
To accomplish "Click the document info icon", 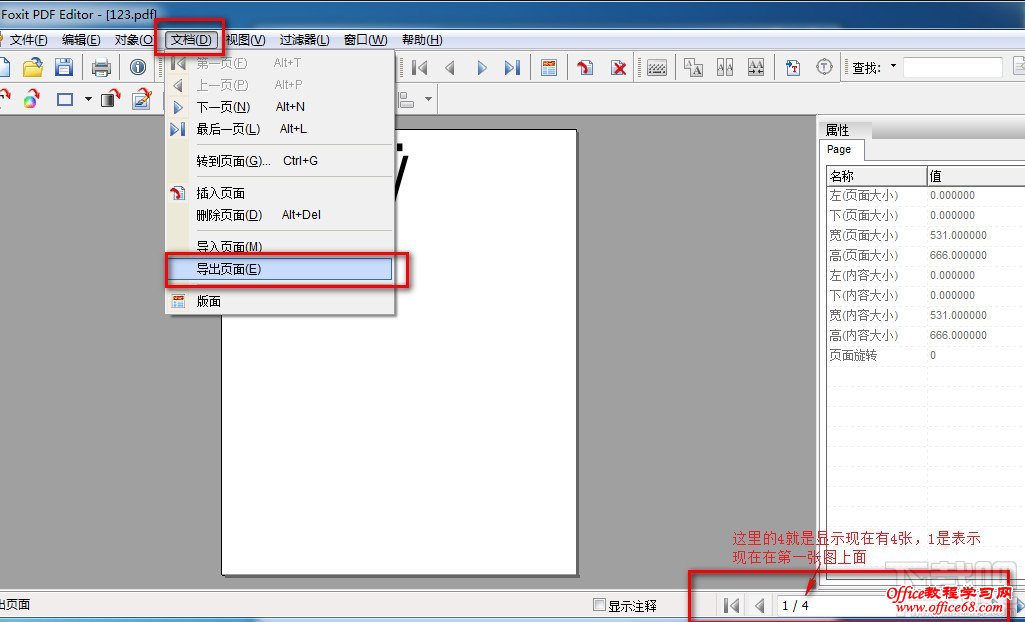I will (x=137, y=67).
